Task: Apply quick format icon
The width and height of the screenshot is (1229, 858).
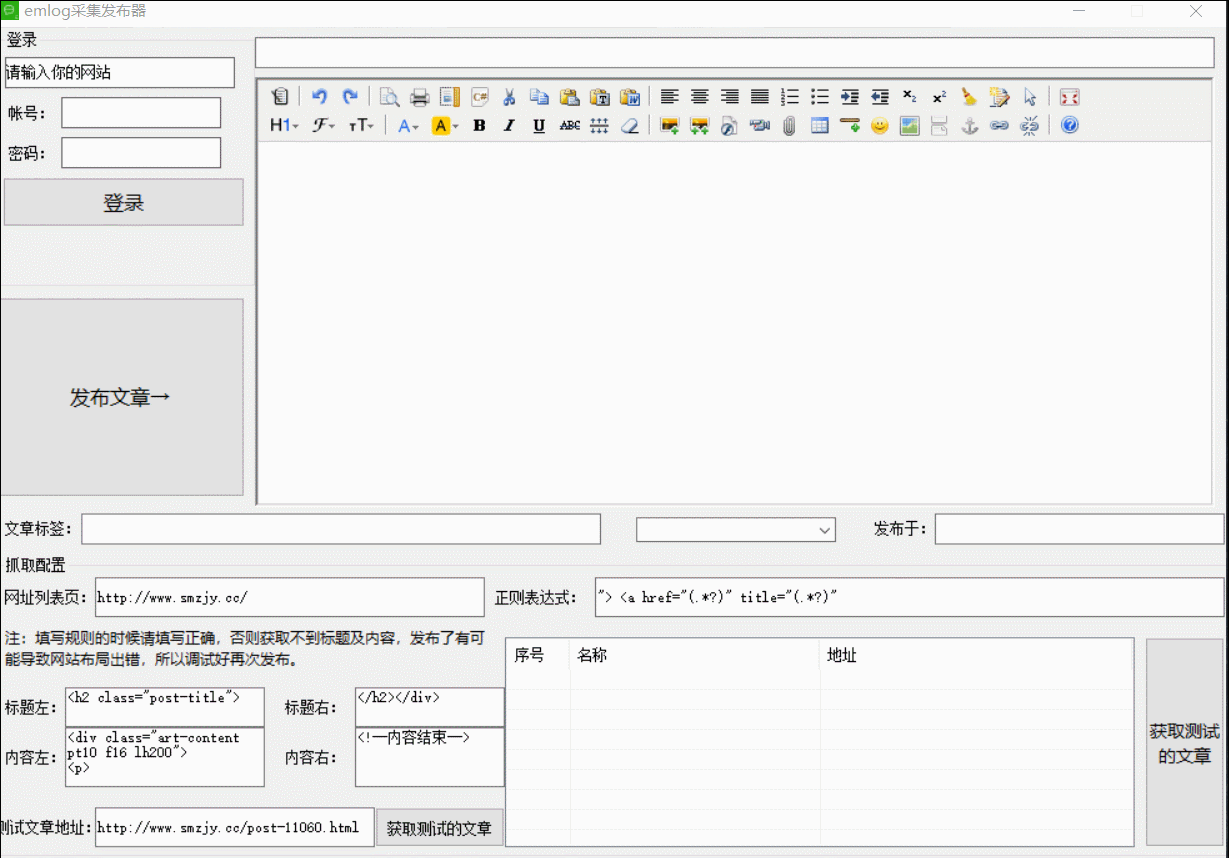Action: pos(1000,97)
